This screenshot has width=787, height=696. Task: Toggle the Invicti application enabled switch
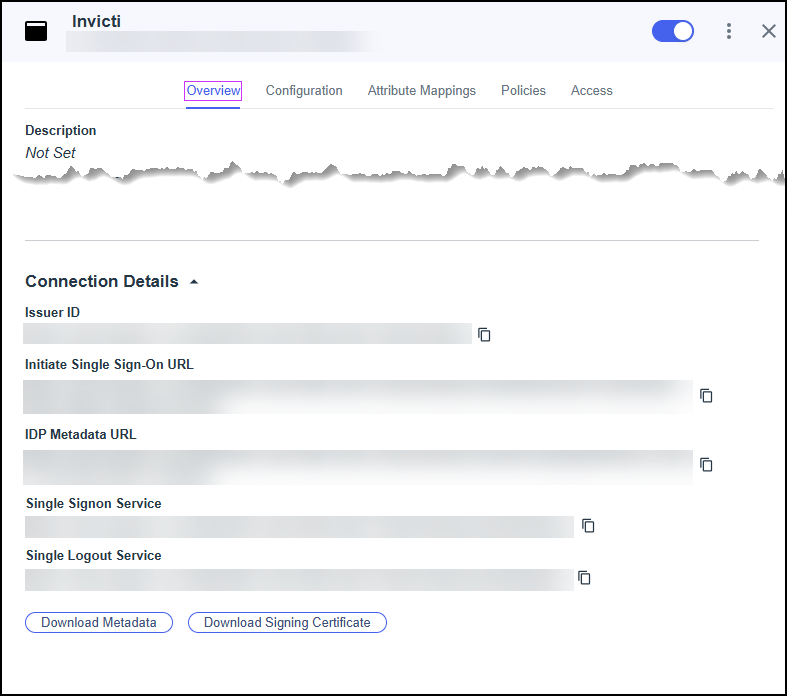click(673, 31)
